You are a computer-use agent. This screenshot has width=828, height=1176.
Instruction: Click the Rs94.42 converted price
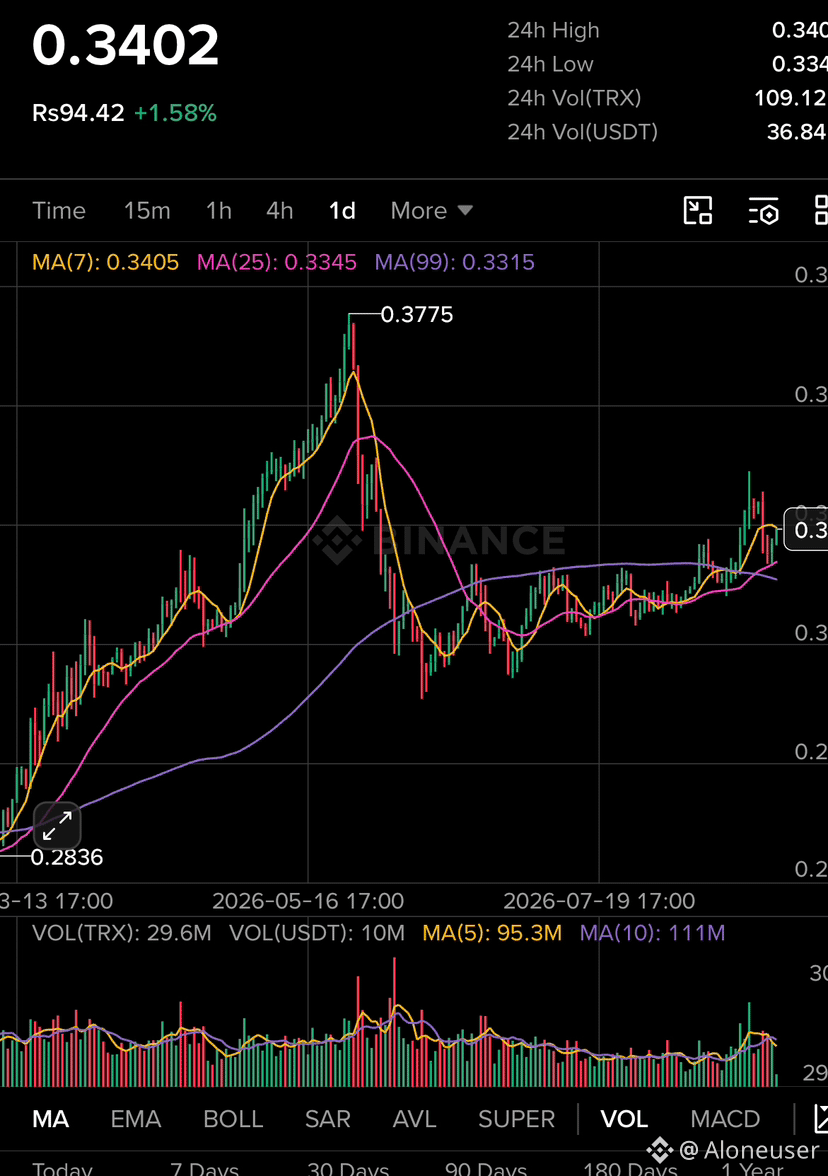[78, 113]
